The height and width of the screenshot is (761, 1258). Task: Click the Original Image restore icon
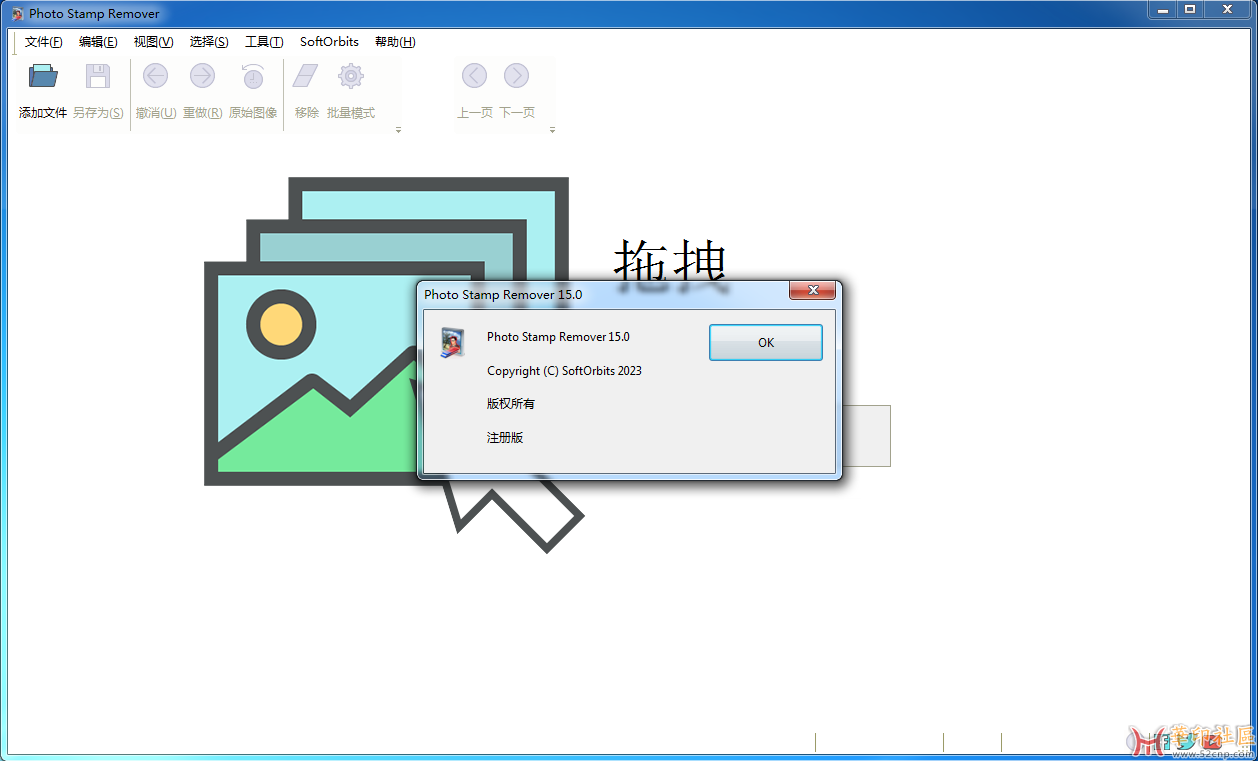pyautogui.click(x=253, y=76)
